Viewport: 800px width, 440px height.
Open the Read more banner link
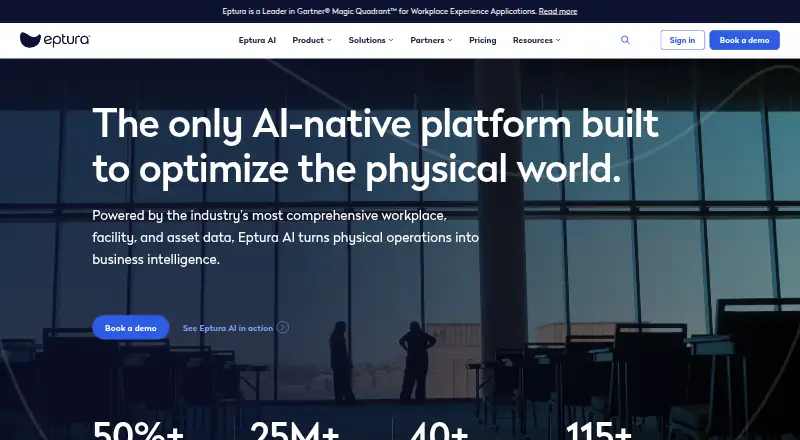558,11
